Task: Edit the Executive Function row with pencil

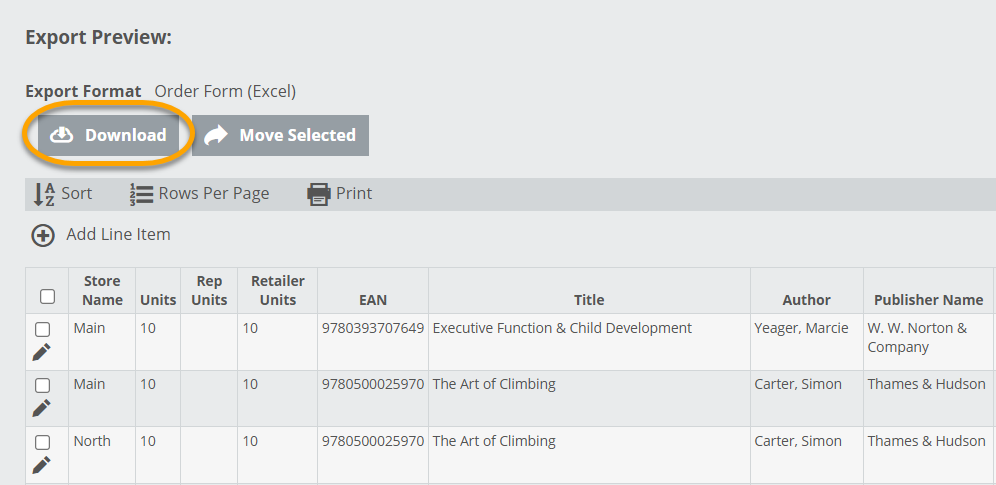Action: tap(42, 351)
